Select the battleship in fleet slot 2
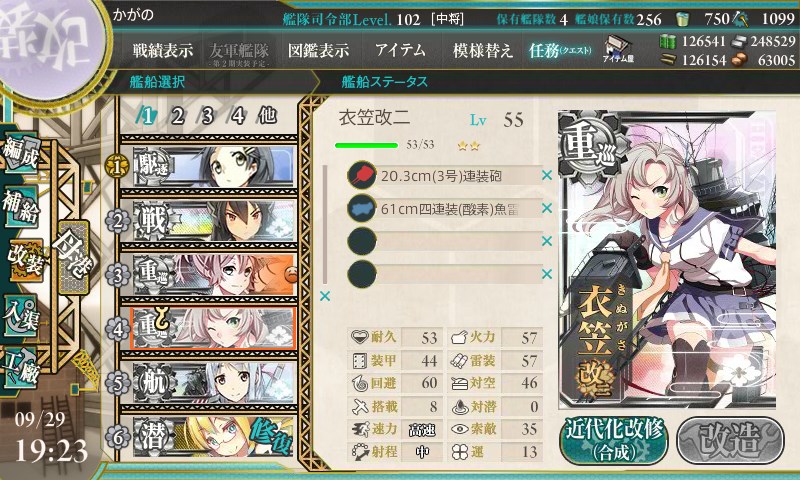 point(213,221)
